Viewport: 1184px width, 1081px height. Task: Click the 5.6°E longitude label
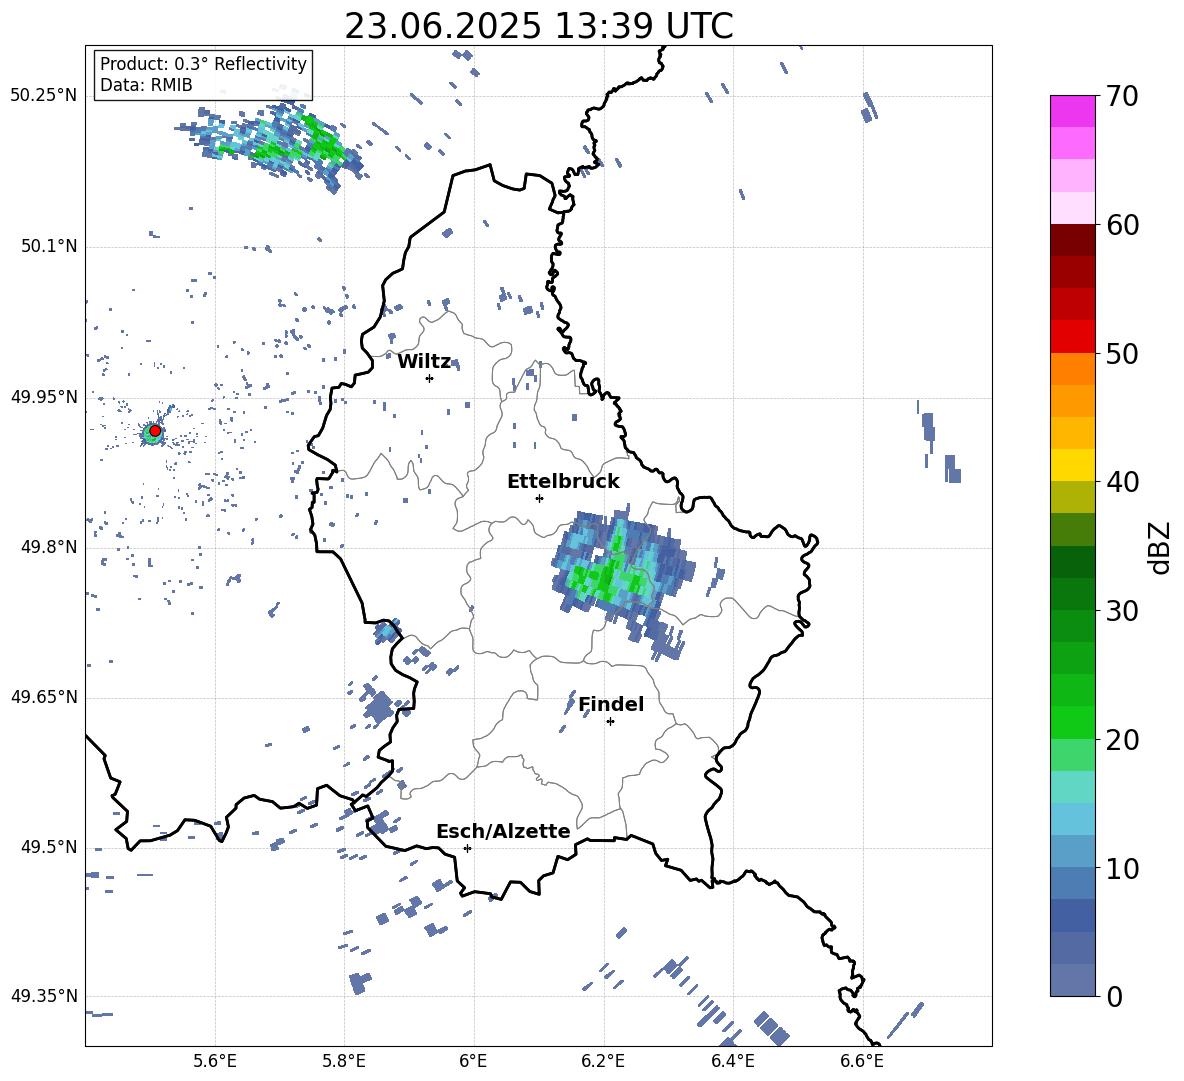coord(215,1061)
